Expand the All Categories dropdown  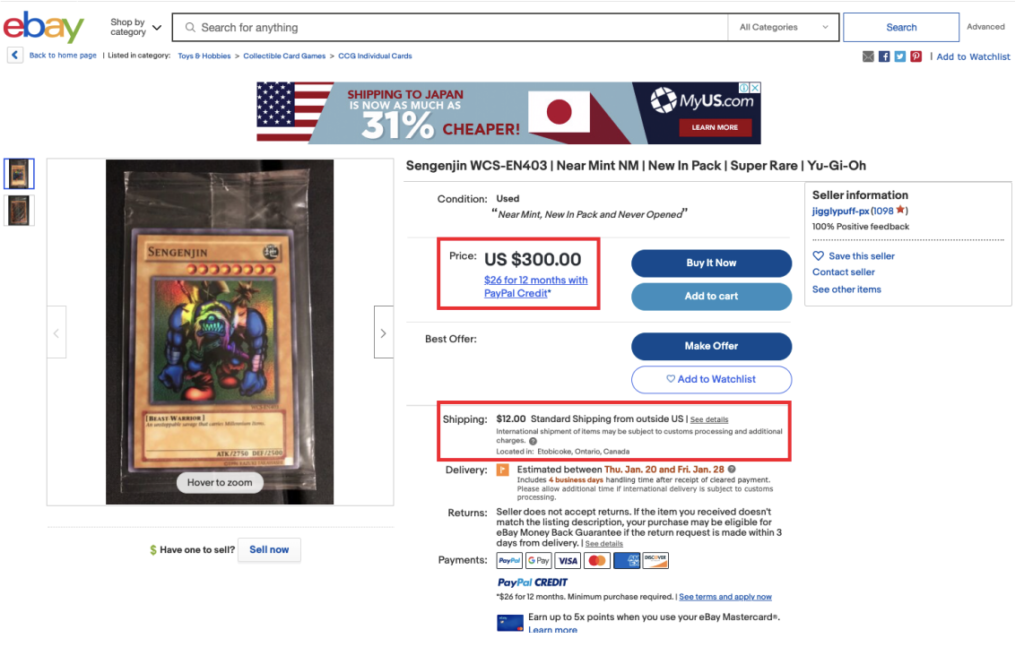pos(783,27)
